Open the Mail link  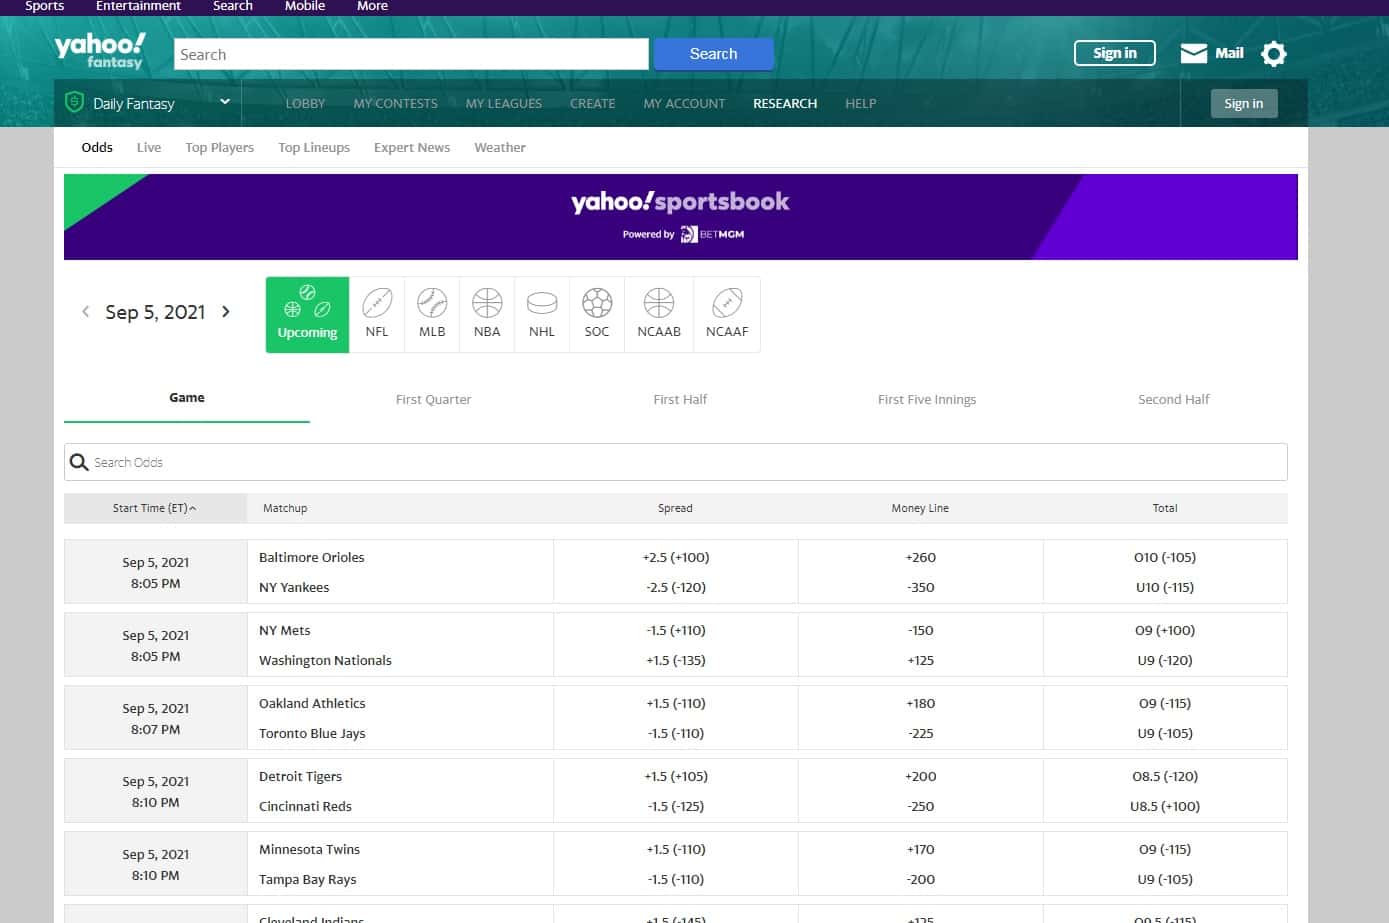1229,53
